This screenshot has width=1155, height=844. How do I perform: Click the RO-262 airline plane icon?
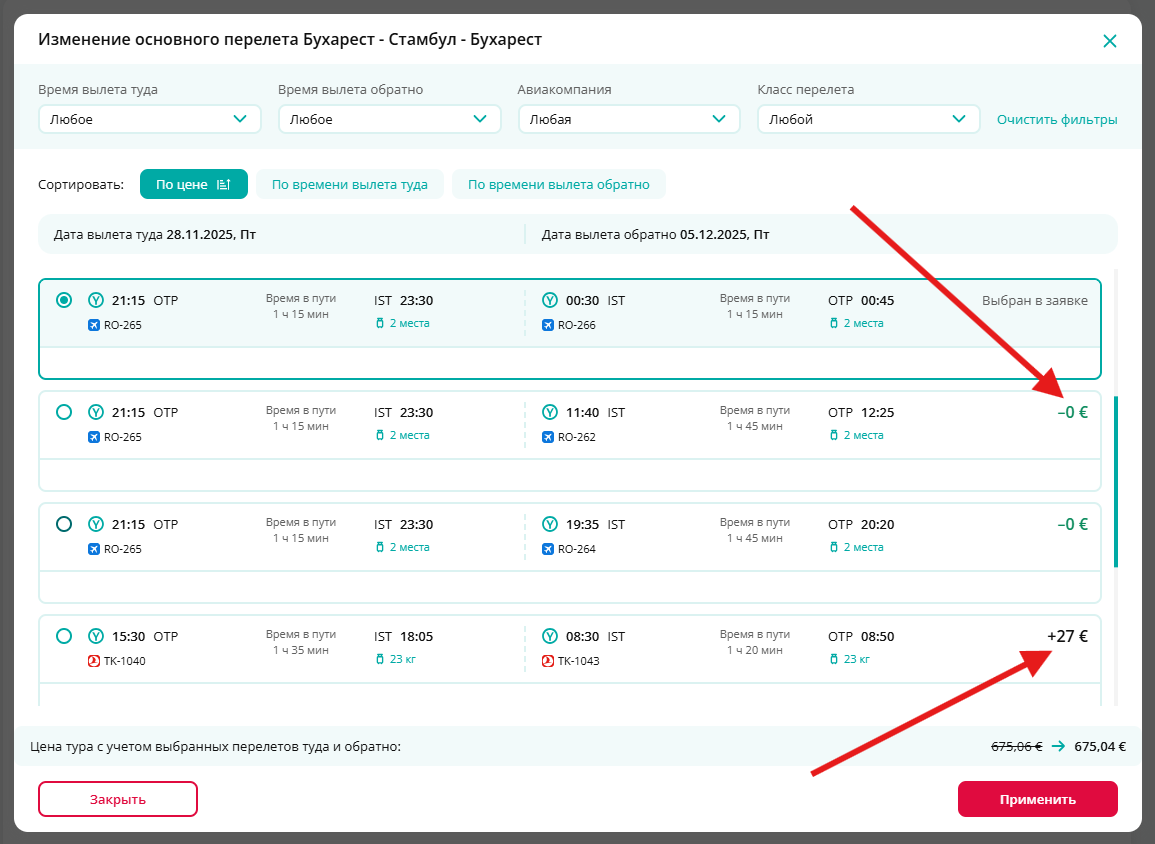pyautogui.click(x=548, y=437)
